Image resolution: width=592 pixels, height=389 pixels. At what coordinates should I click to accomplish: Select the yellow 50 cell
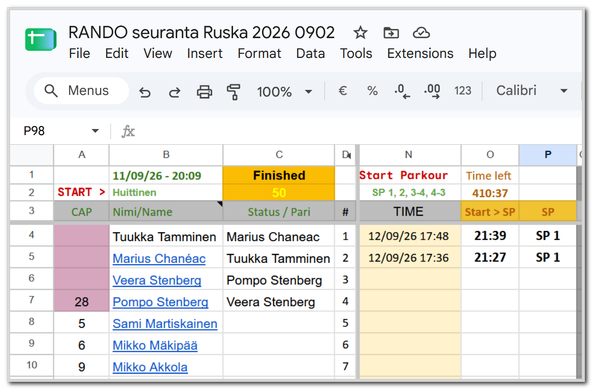(279, 193)
